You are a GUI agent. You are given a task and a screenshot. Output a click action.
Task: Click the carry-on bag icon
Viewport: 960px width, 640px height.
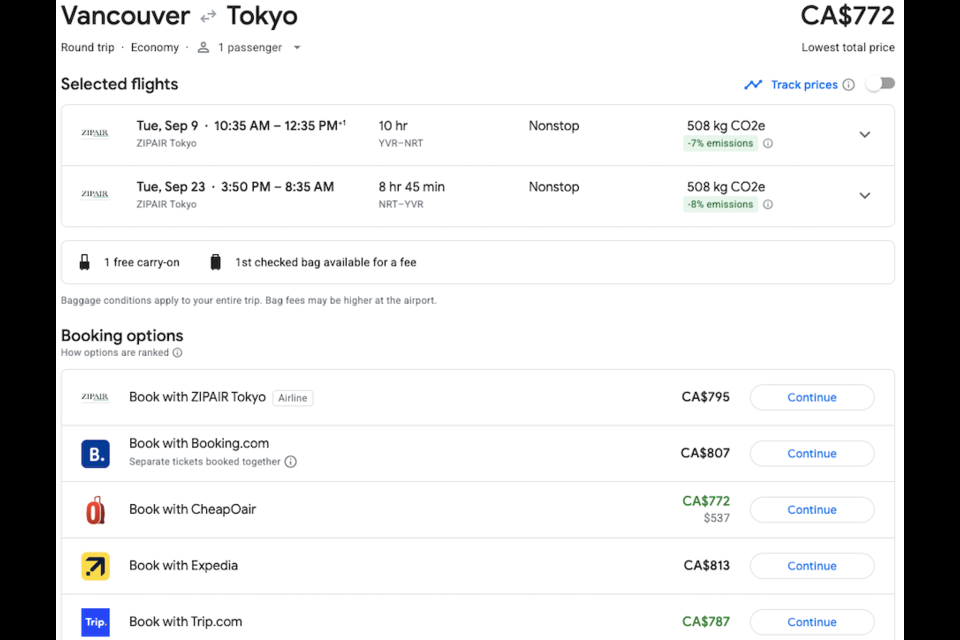click(84, 262)
